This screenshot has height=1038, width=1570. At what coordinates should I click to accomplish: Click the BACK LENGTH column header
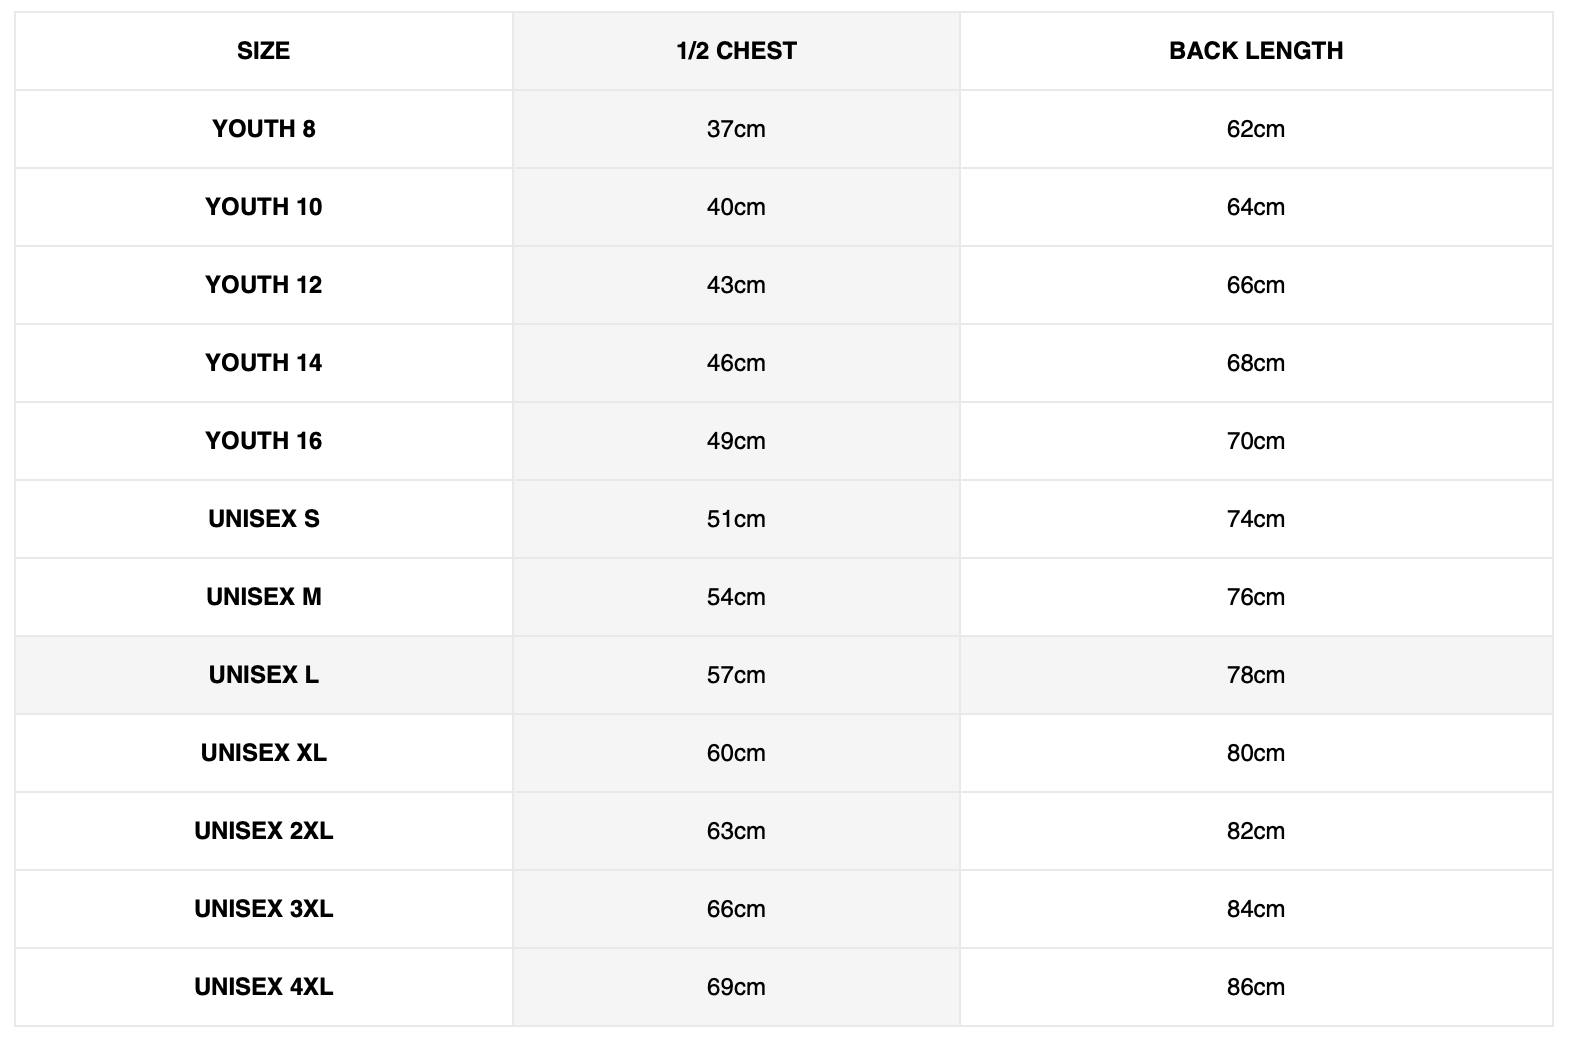(1256, 51)
